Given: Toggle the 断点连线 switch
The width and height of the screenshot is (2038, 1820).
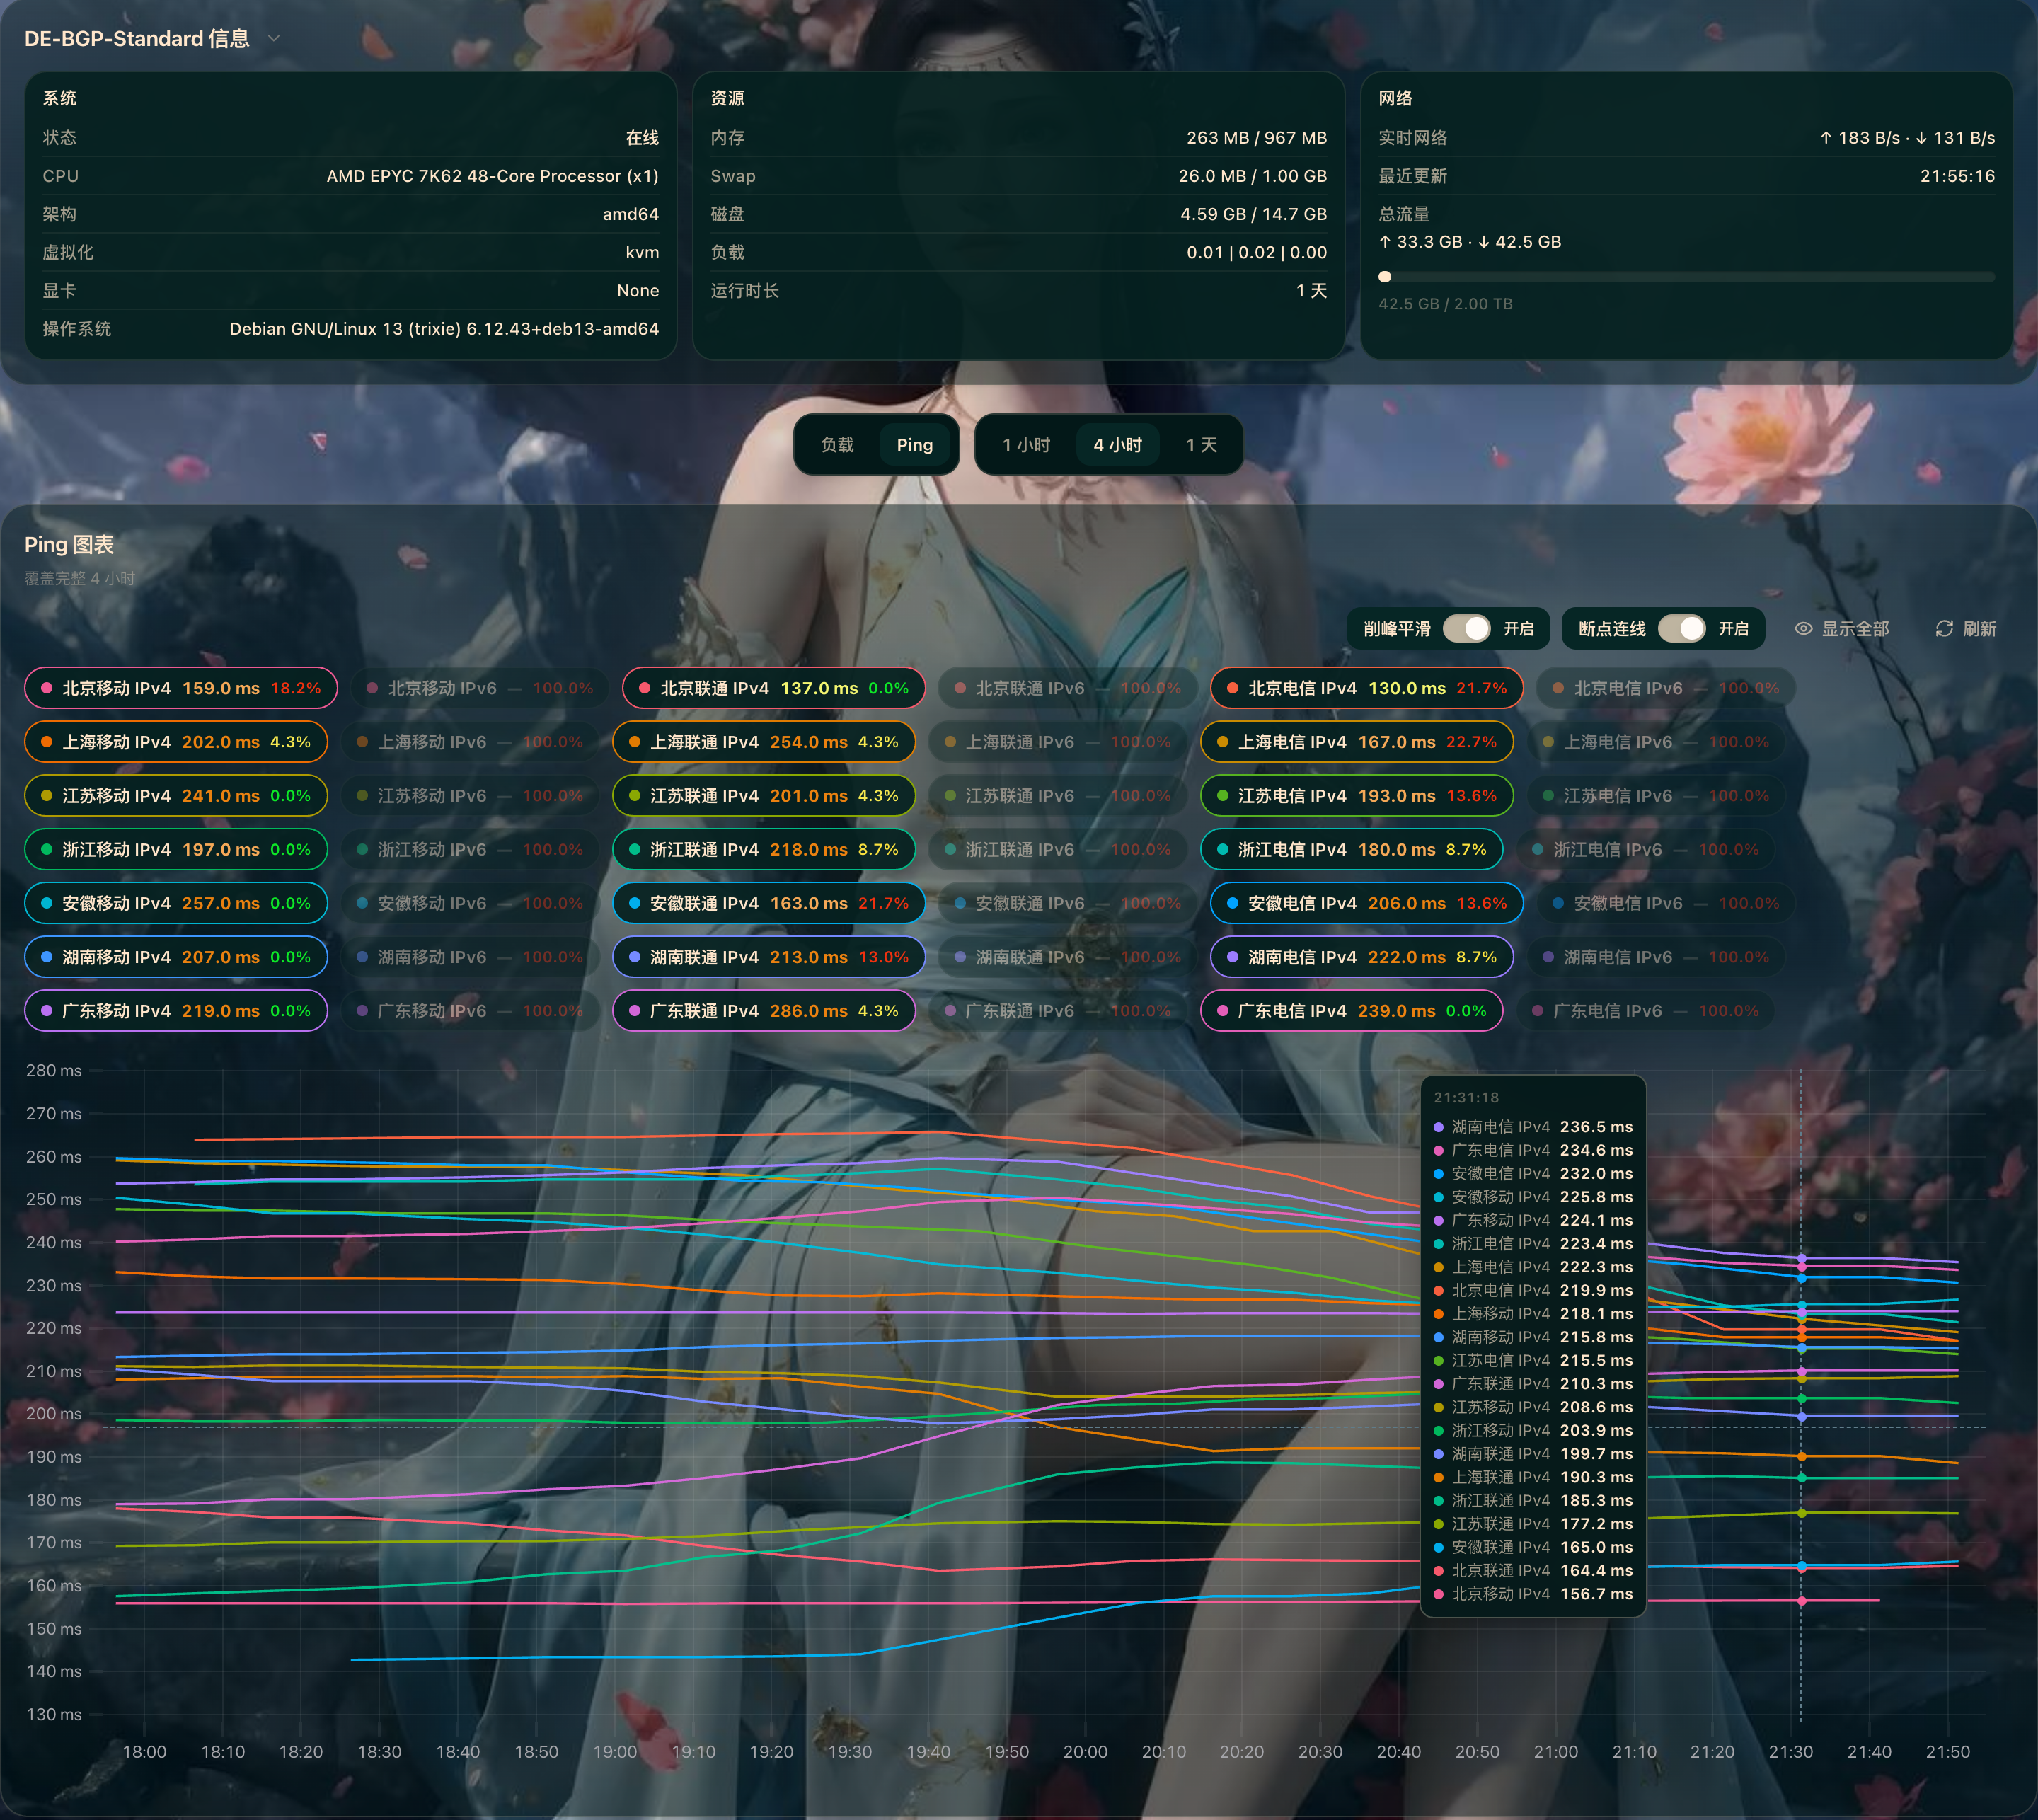Looking at the screenshot, I should tap(1681, 628).
